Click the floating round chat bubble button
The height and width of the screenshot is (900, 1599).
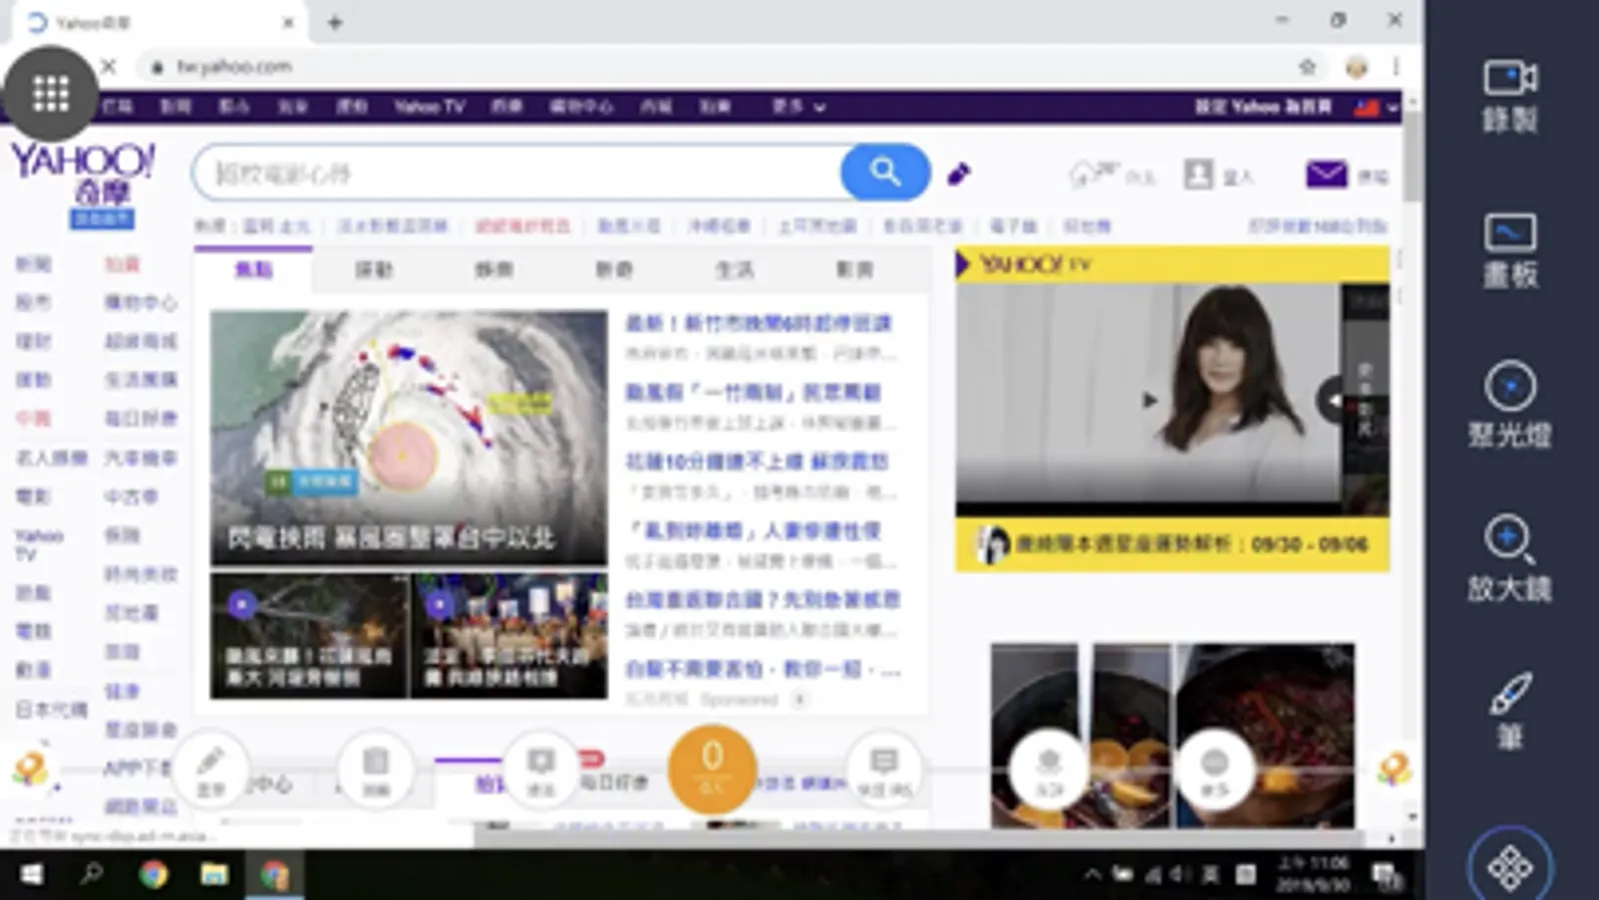[884, 769]
